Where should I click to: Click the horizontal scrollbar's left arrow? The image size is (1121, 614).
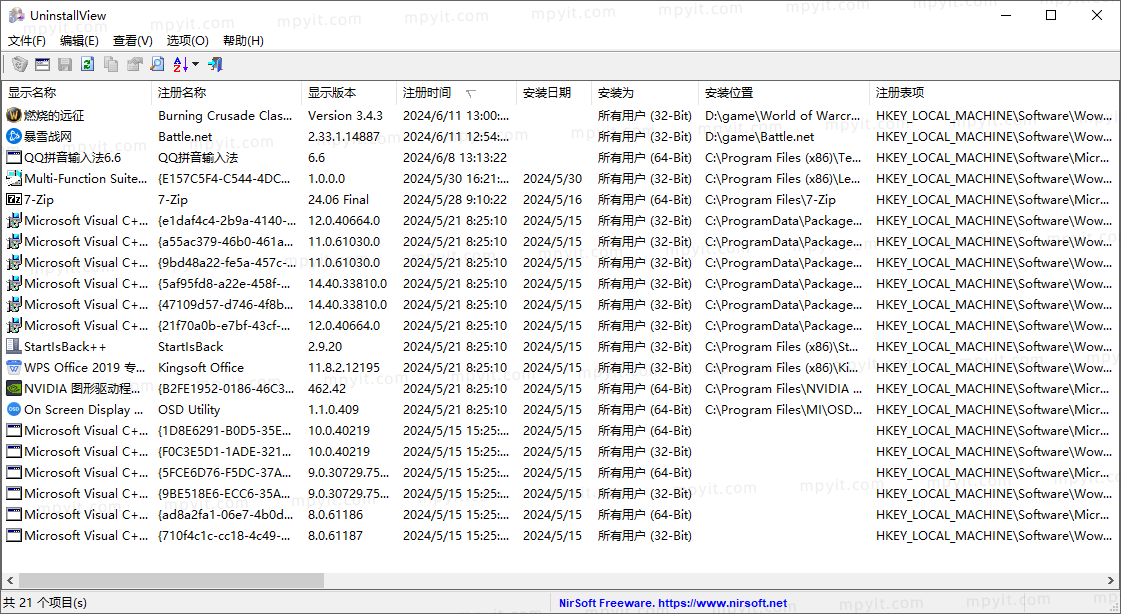coord(10,580)
